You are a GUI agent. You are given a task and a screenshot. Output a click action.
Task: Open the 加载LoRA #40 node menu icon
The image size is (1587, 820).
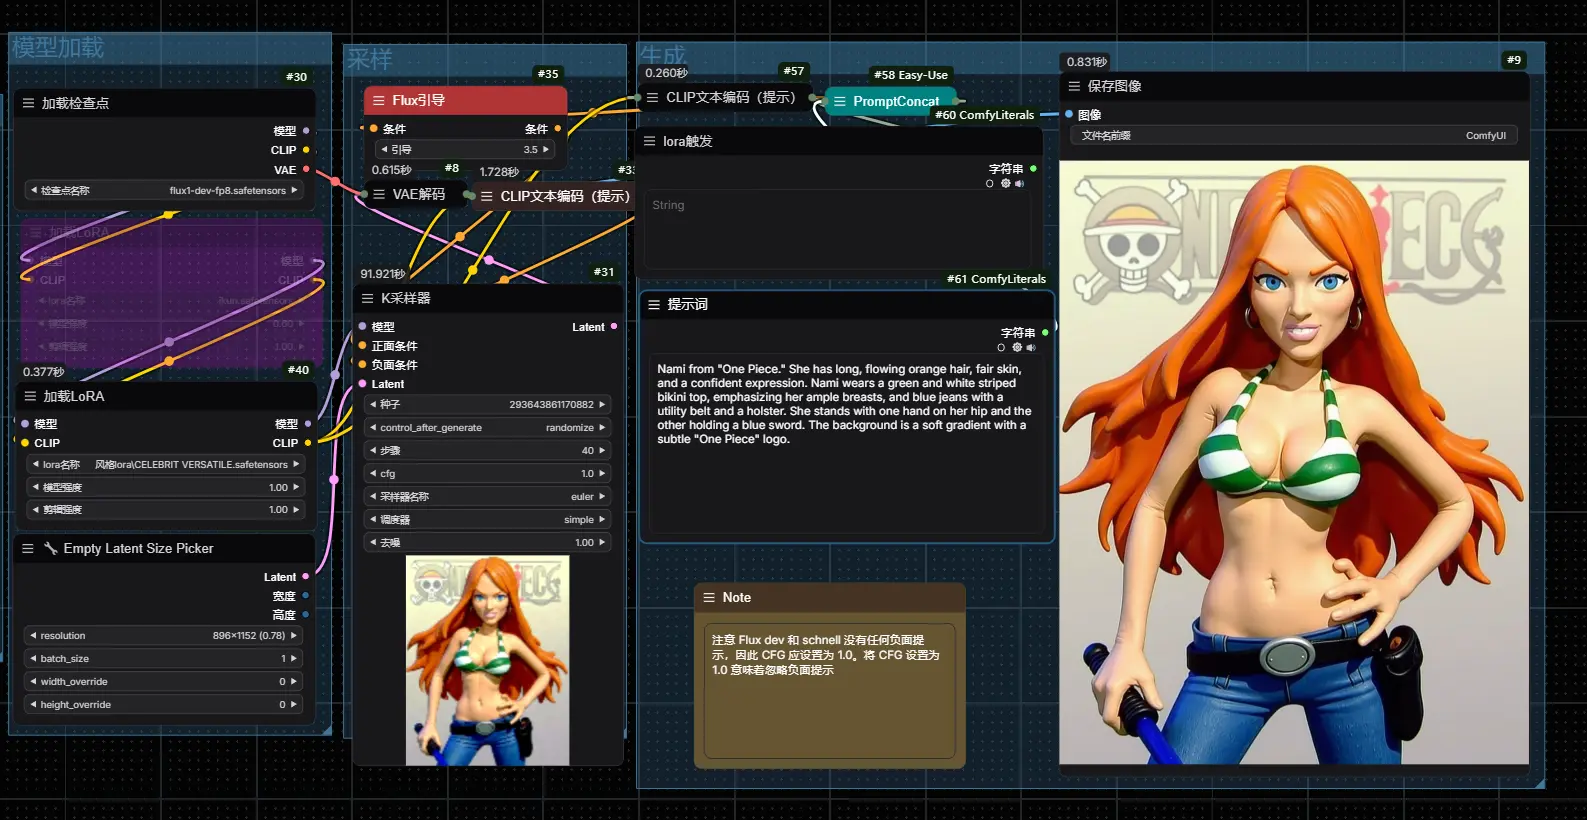point(30,396)
